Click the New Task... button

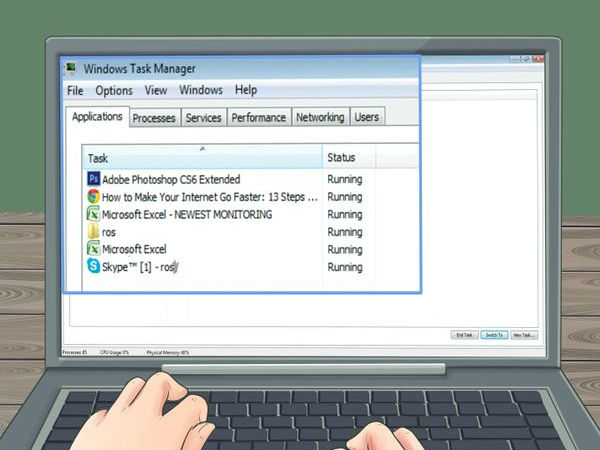click(524, 335)
